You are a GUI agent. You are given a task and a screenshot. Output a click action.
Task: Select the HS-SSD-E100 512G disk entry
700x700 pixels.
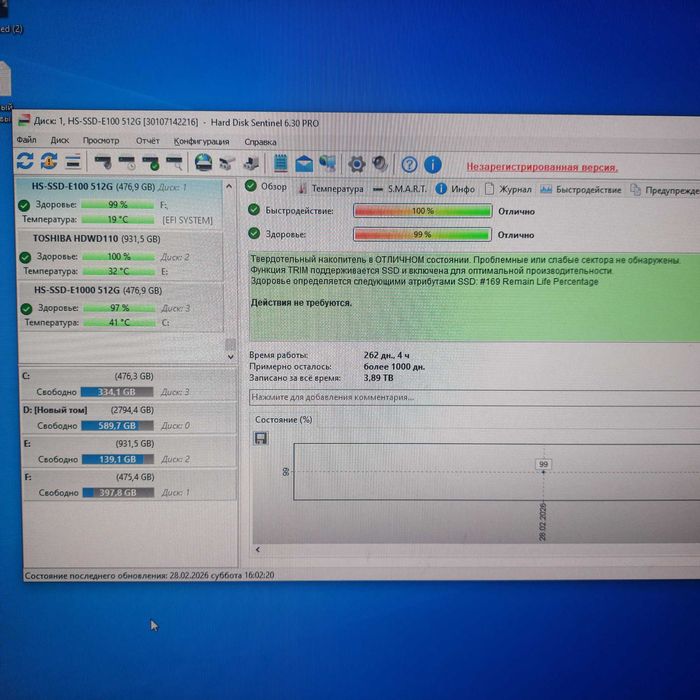120,204
